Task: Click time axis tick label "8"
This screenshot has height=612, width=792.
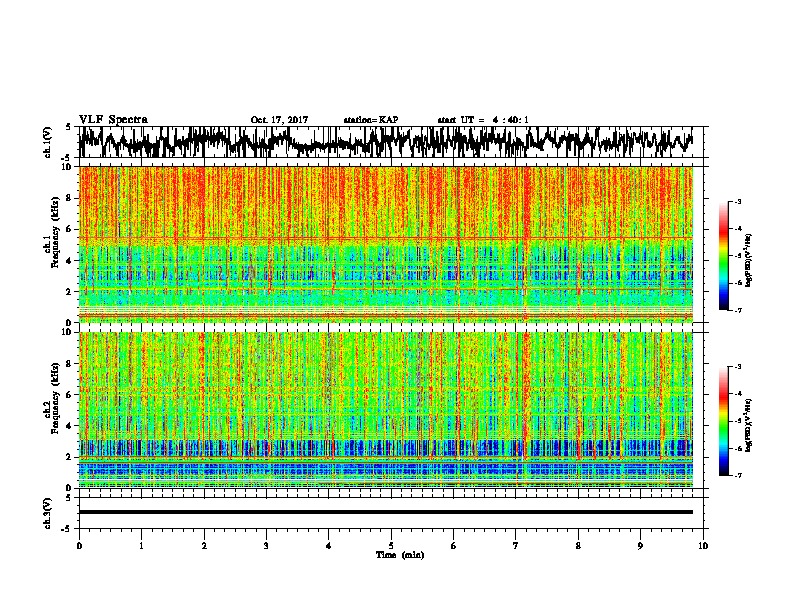Action: tap(578, 546)
